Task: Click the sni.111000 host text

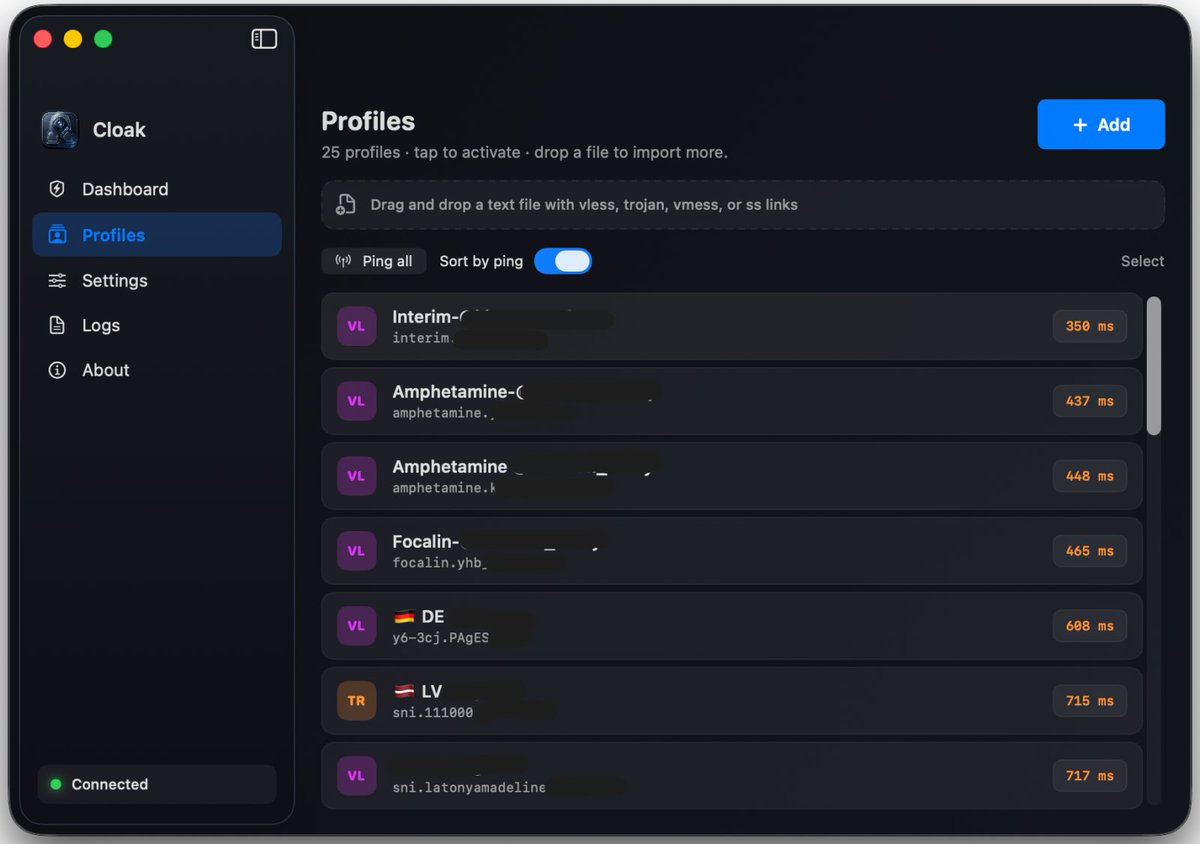Action: (x=433, y=713)
